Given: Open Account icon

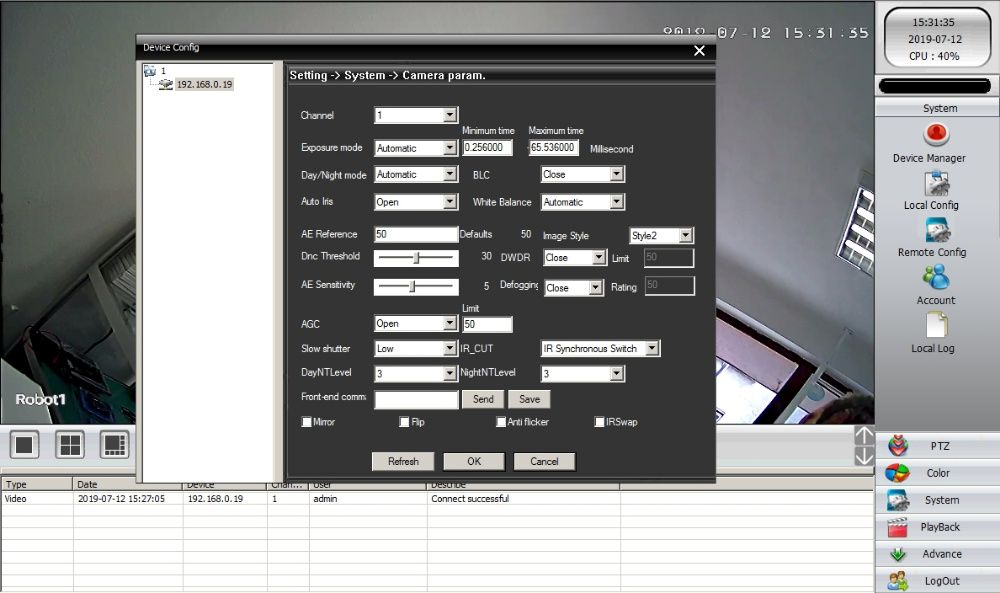Looking at the screenshot, I should pyautogui.click(x=936, y=277).
